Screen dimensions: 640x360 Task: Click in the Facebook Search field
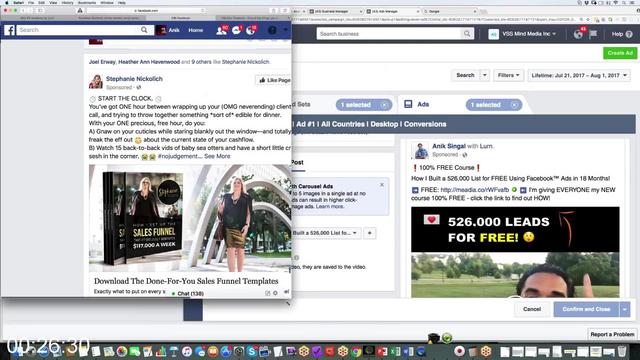click(x=78, y=30)
